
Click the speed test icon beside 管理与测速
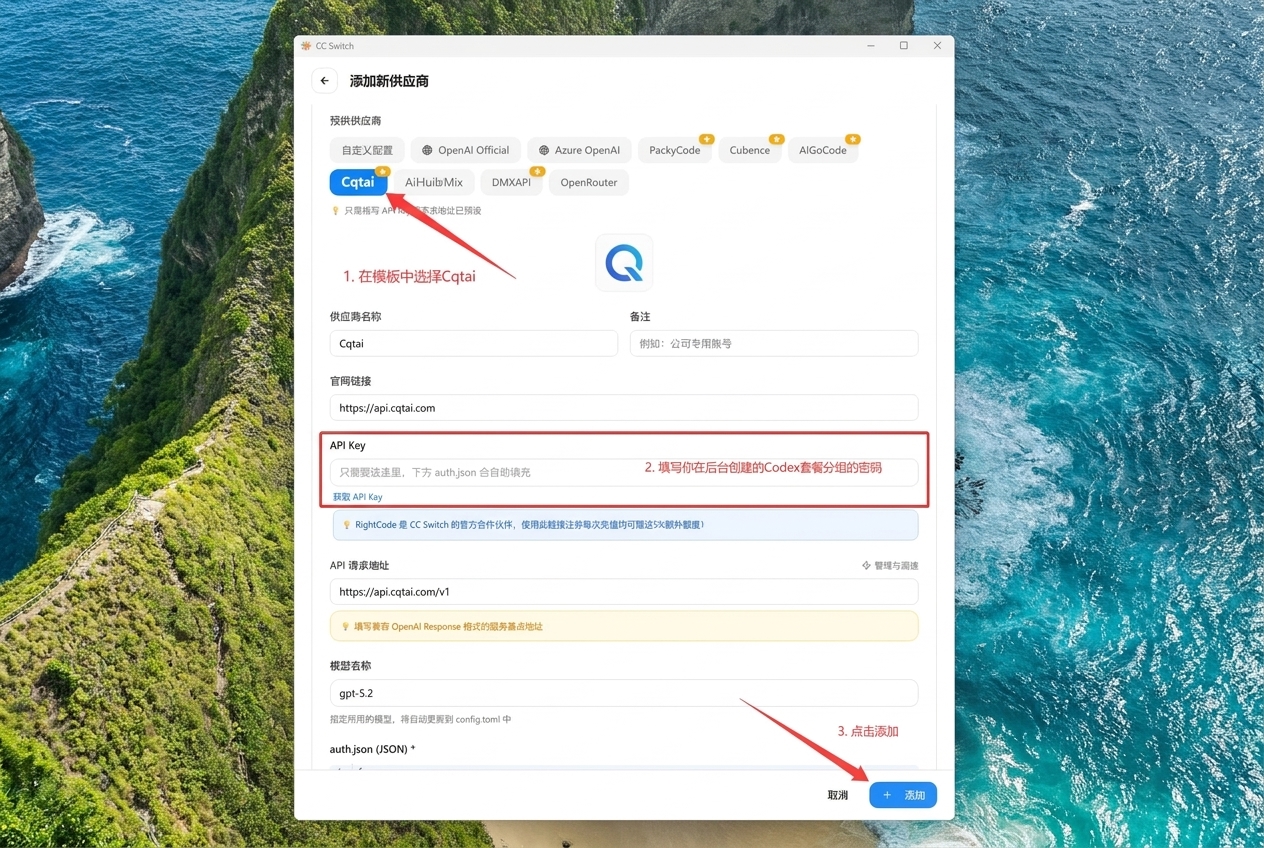click(x=866, y=566)
